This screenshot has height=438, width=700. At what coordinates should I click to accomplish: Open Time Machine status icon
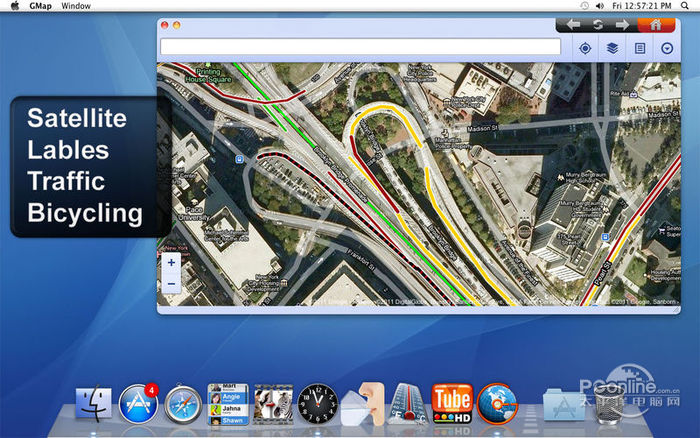[584, 6]
